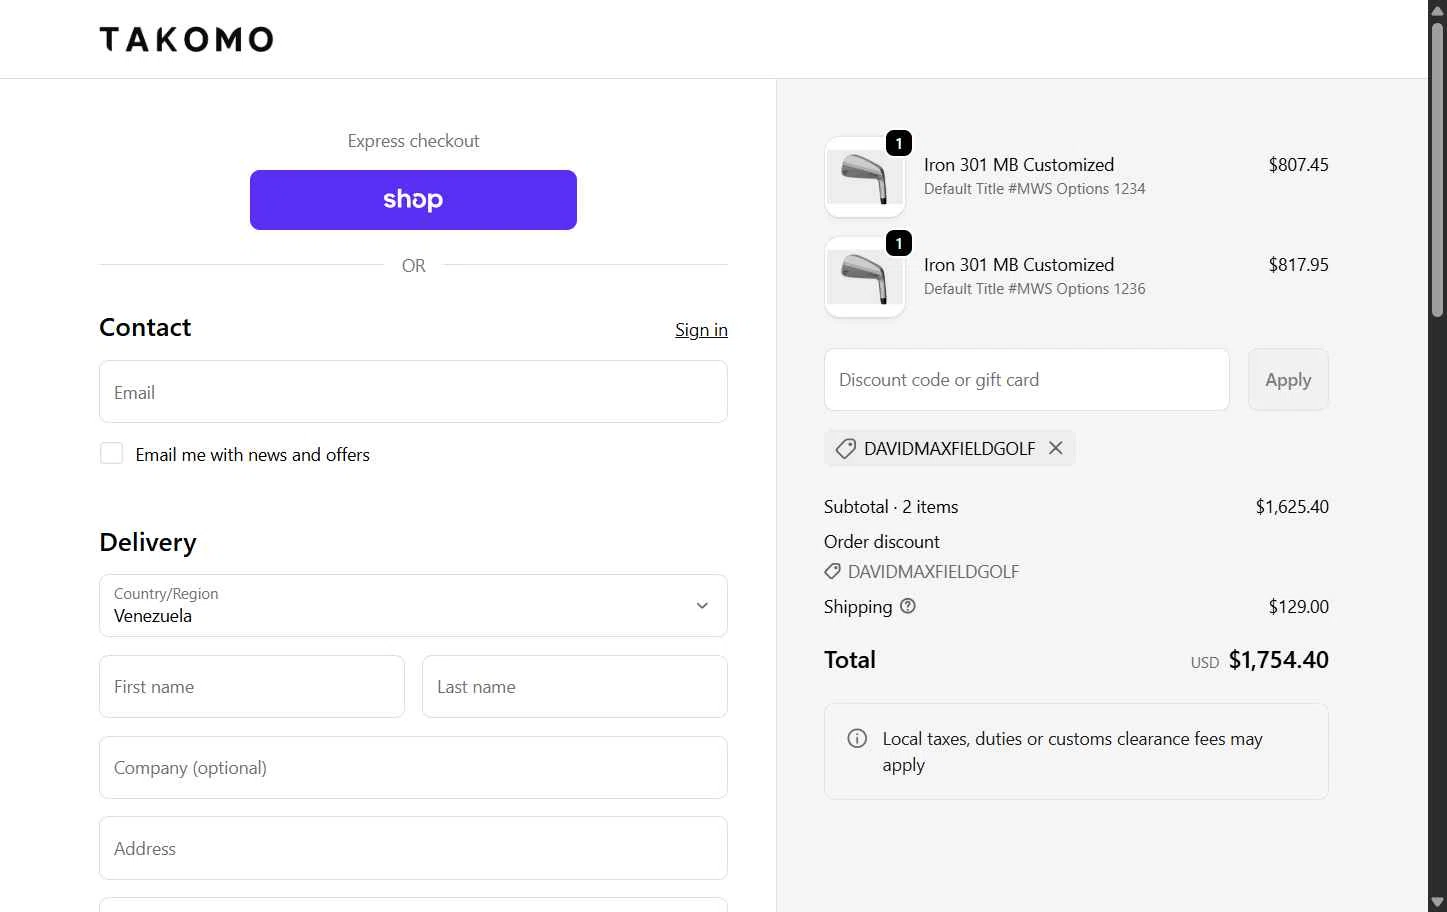
Task: Focus the Address field
Action: pos(413,849)
